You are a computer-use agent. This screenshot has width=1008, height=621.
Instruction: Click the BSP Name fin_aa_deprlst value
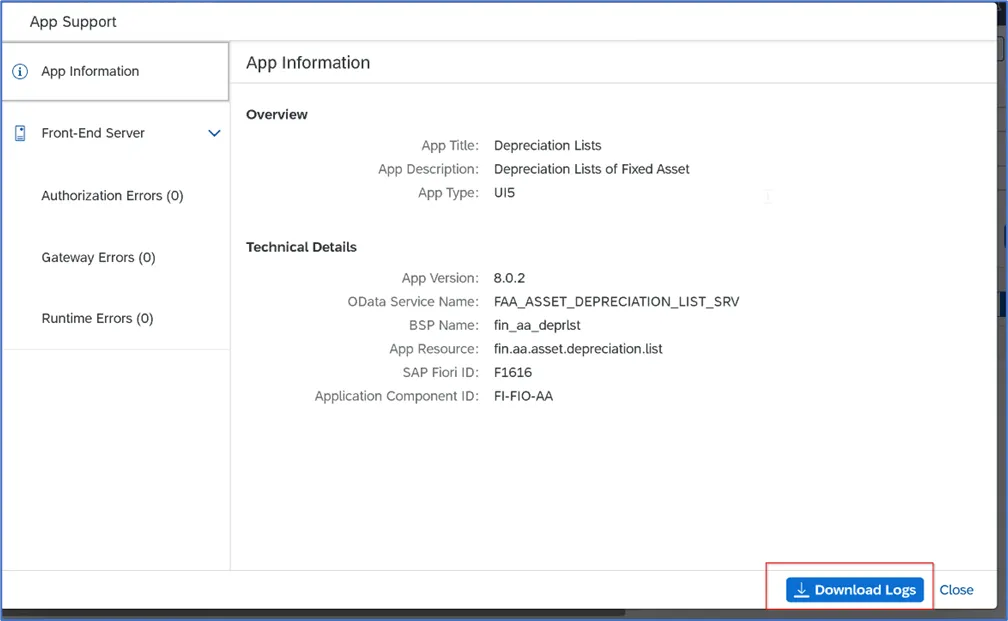click(538, 325)
